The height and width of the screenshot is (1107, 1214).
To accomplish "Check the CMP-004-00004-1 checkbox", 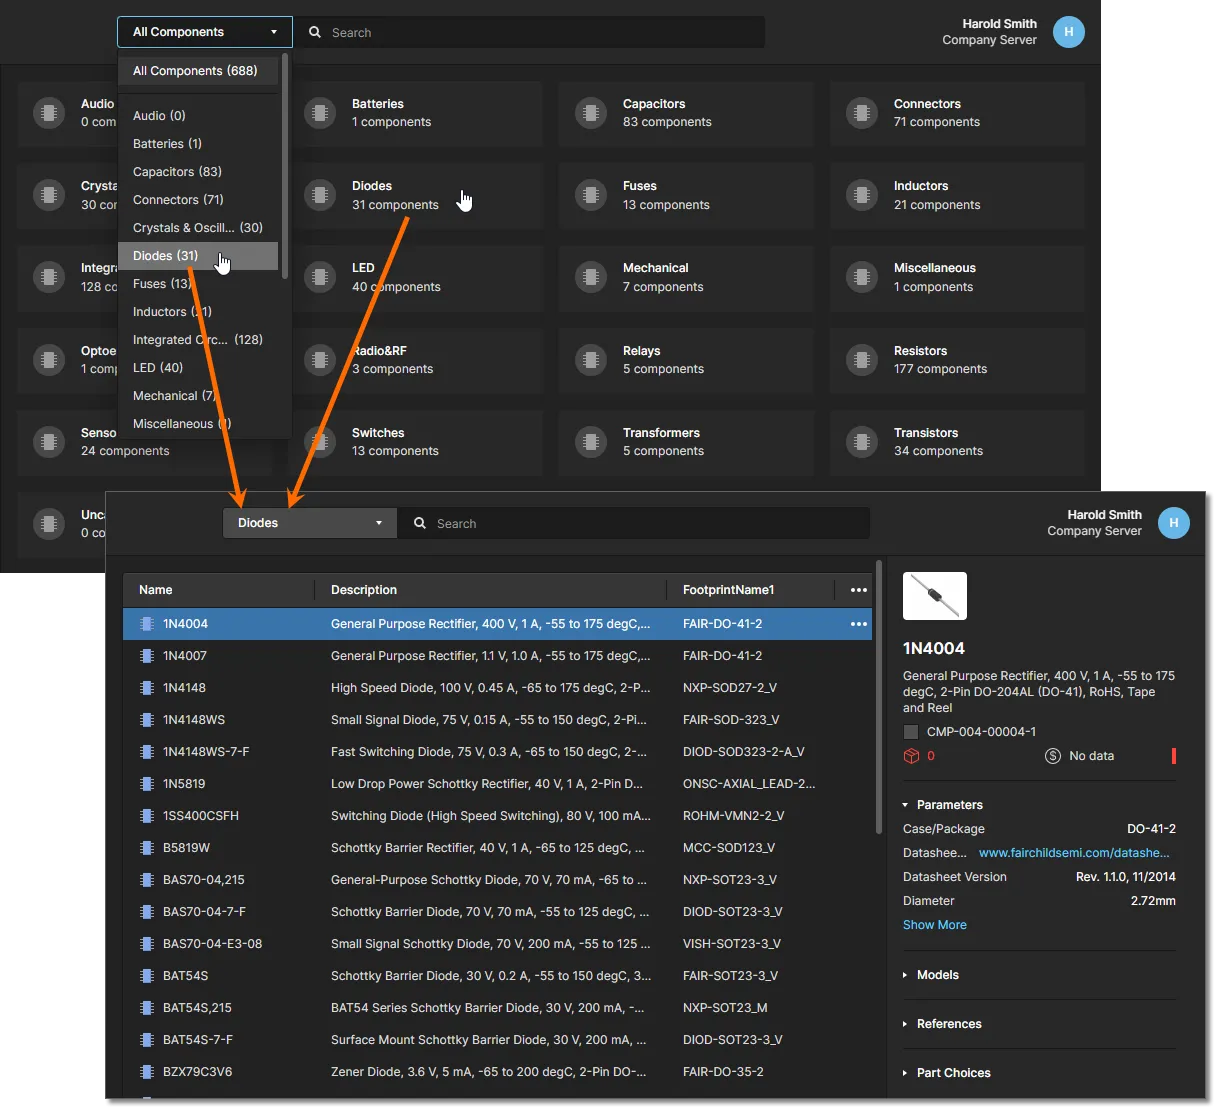I will pyautogui.click(x=911, y=731).
